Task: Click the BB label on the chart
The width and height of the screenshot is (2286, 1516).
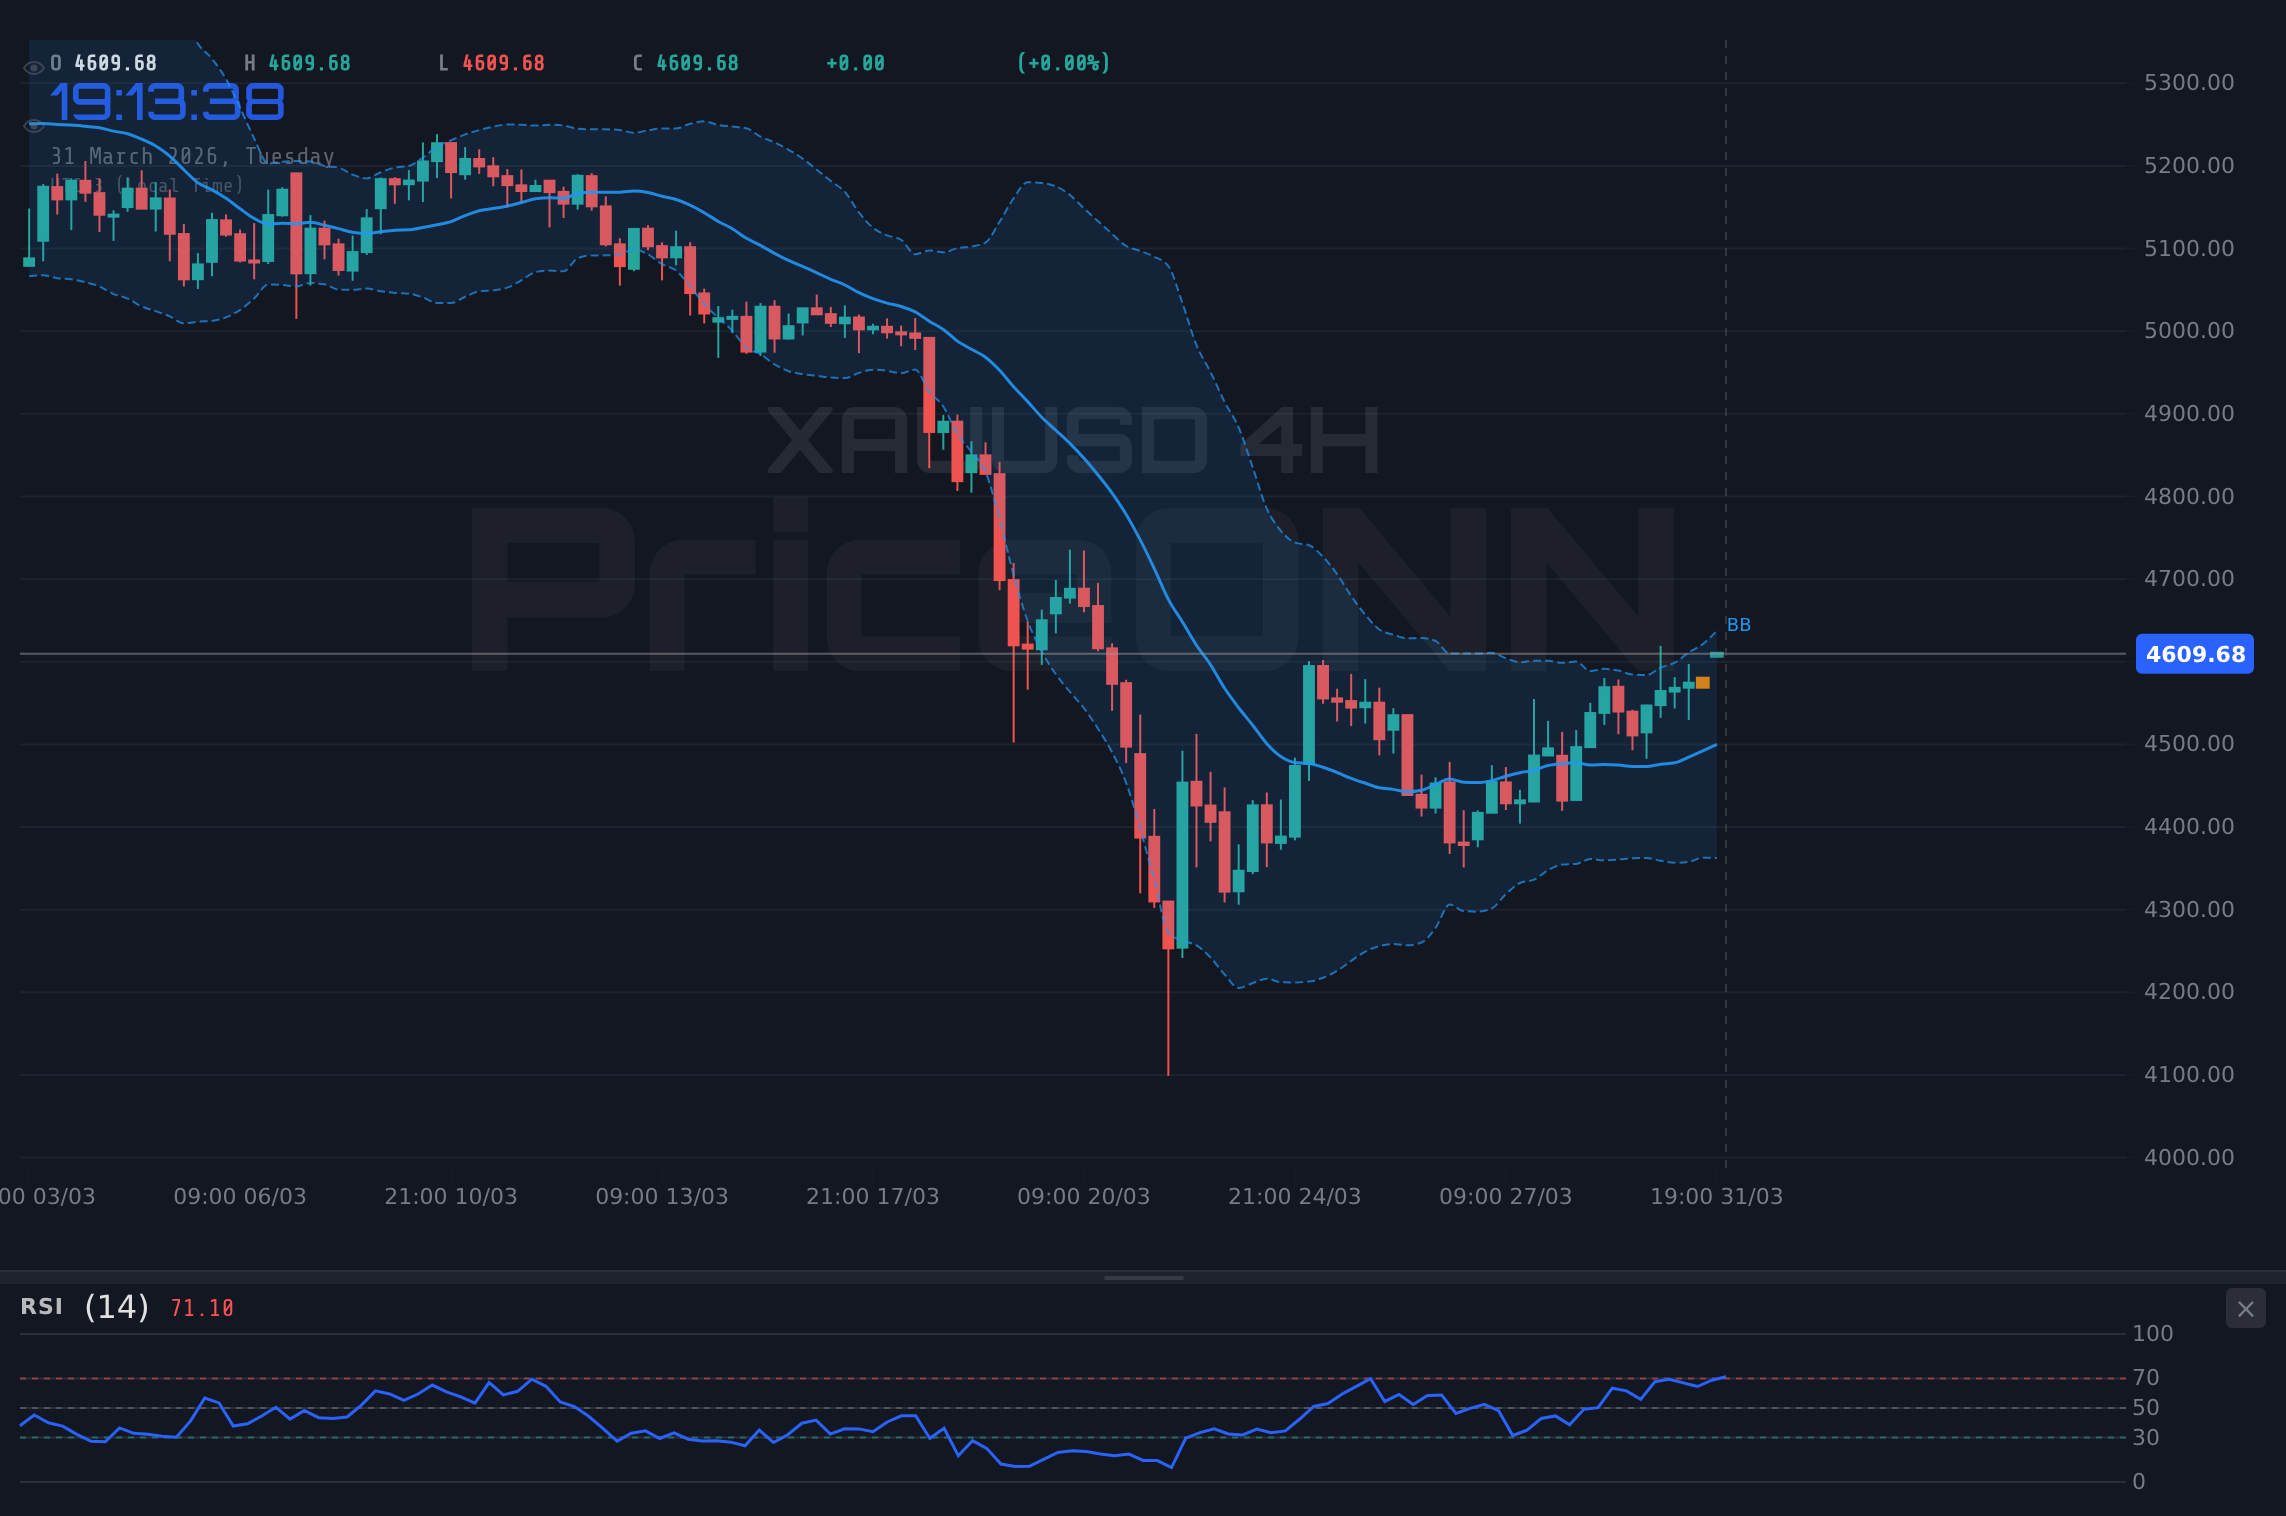Action: point(1738,624)
